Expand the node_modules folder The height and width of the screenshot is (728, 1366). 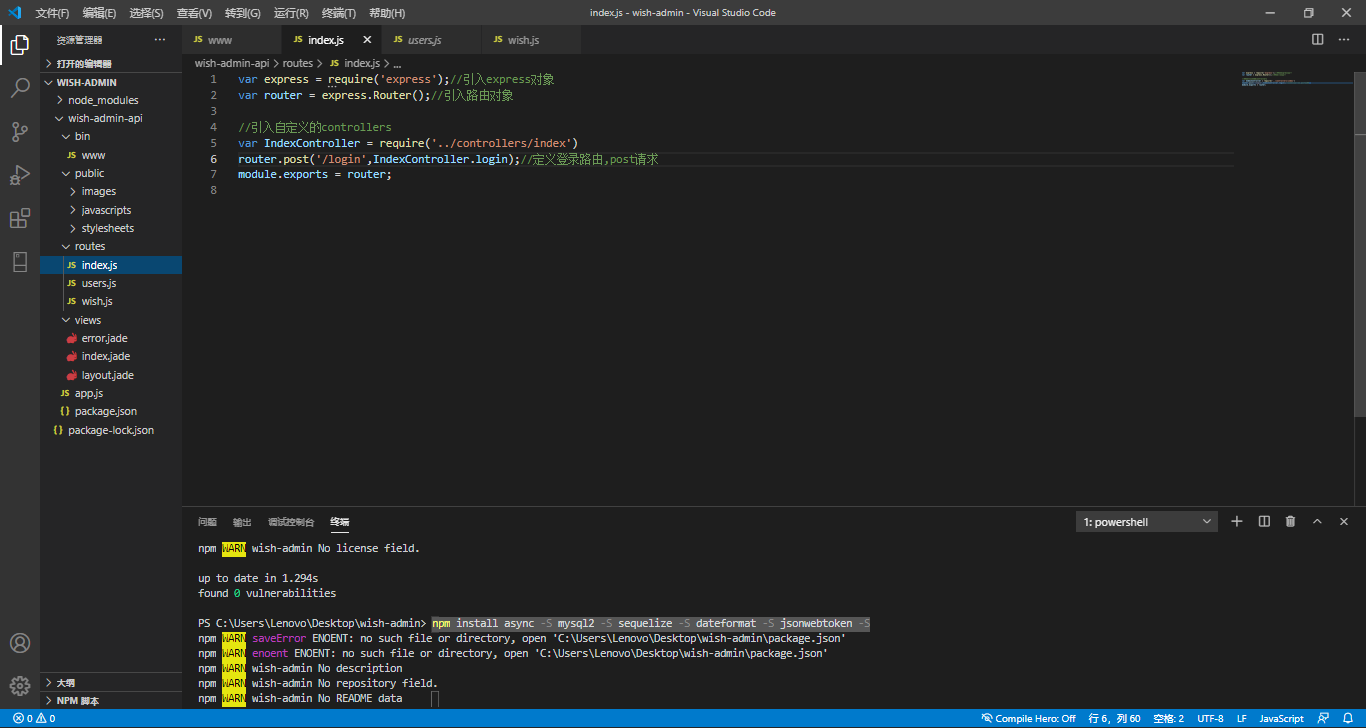point(111,100)
